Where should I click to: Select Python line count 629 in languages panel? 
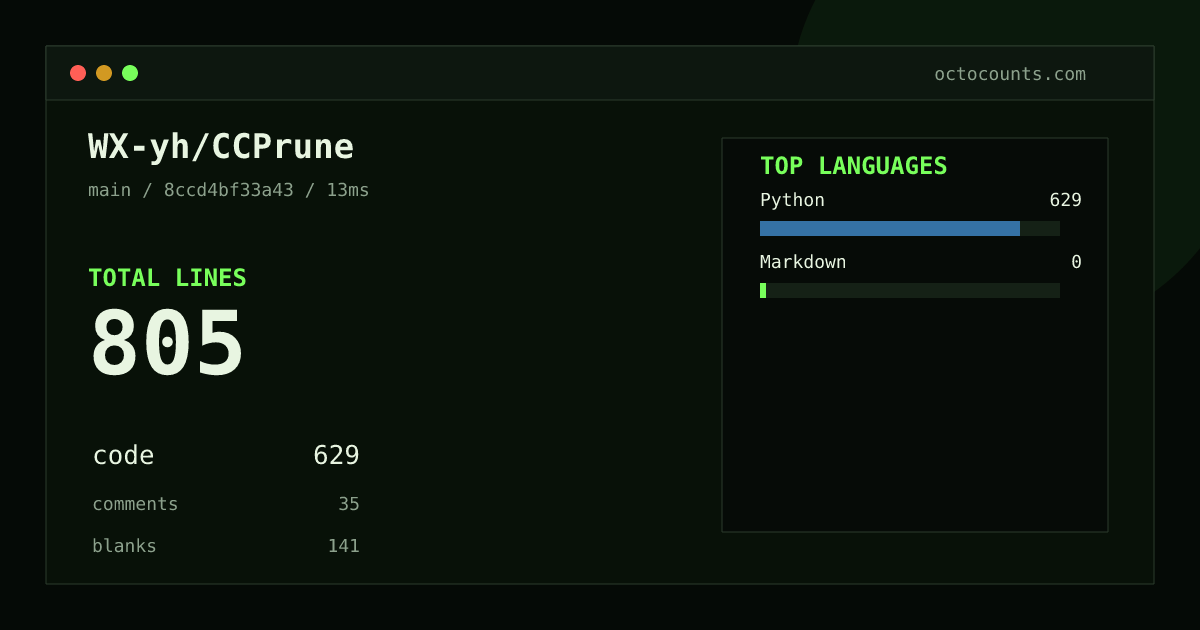[1065, 200]
